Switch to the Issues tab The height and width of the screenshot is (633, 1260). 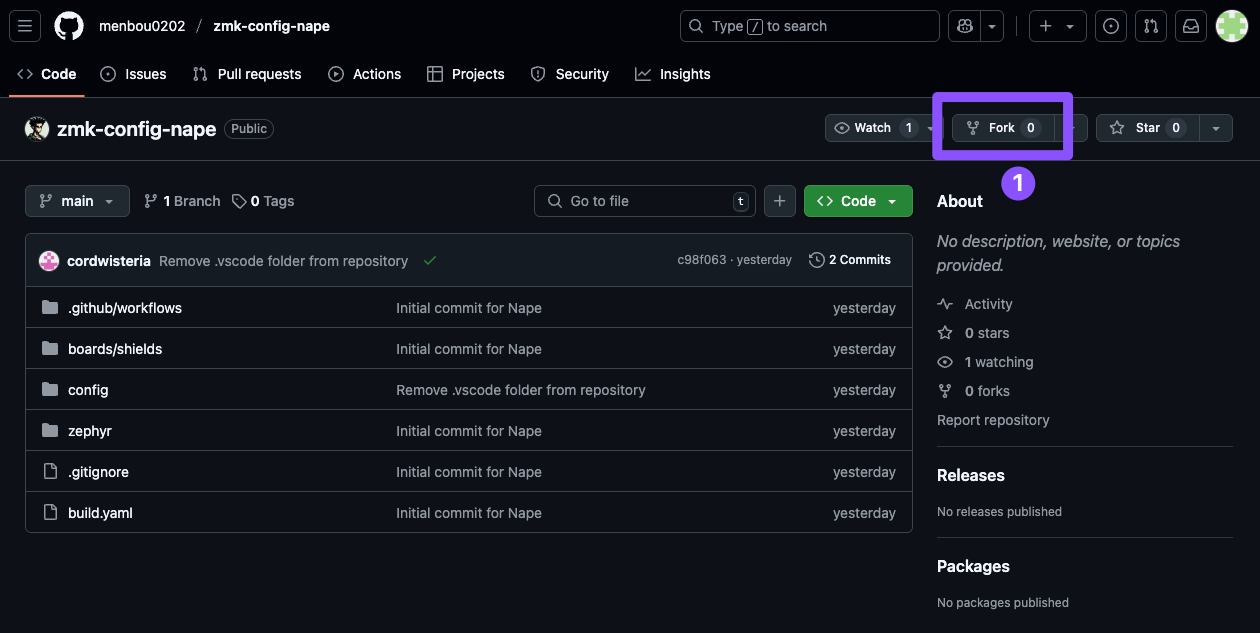[134, 74]
